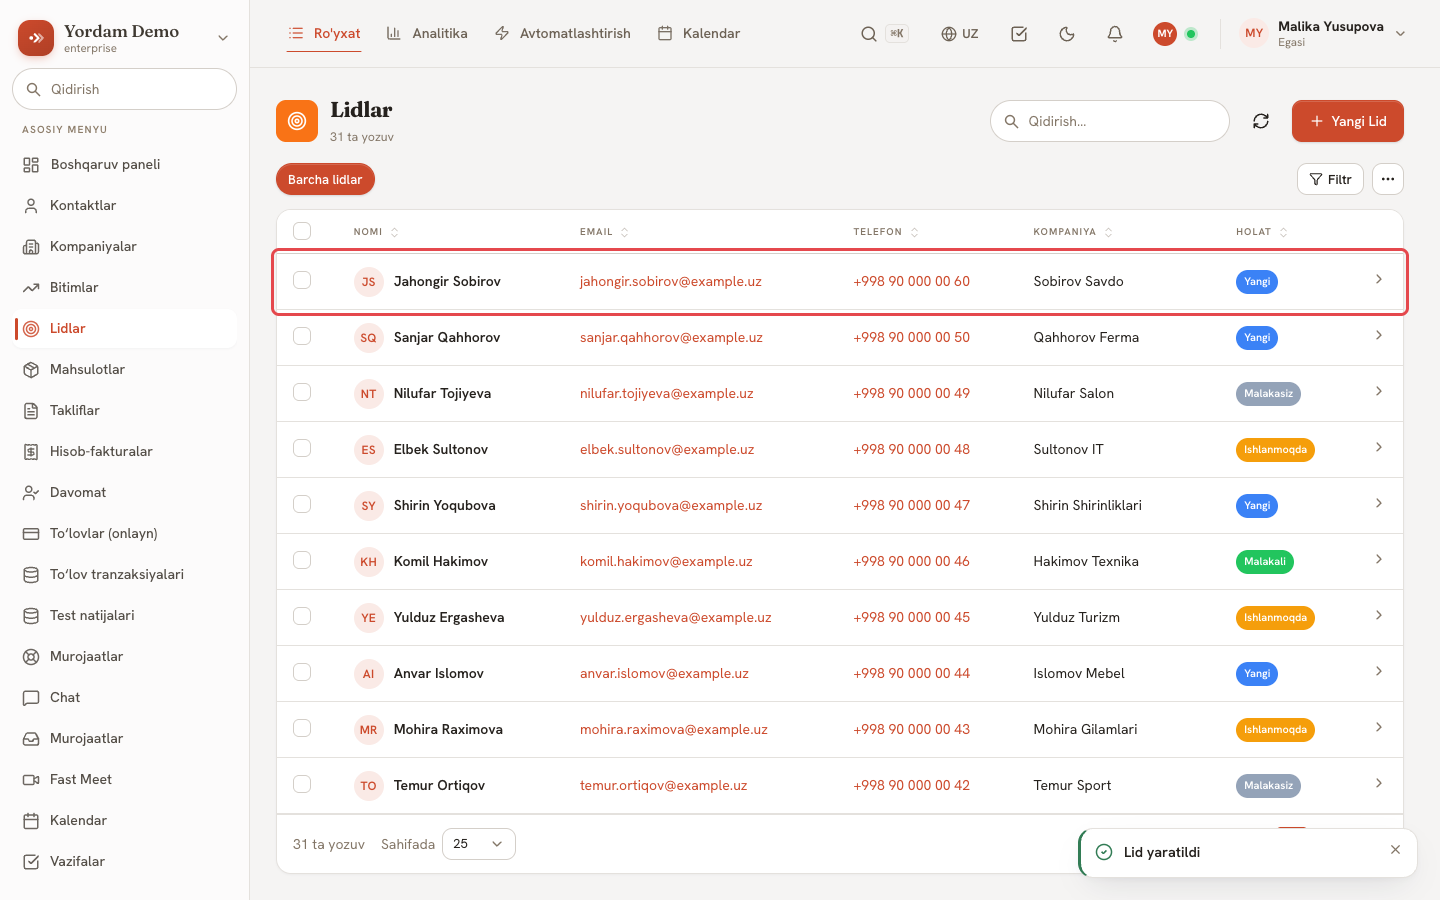
Task: Tick the checkbox for Jahongir Sobirov
Action: (302, 280)
